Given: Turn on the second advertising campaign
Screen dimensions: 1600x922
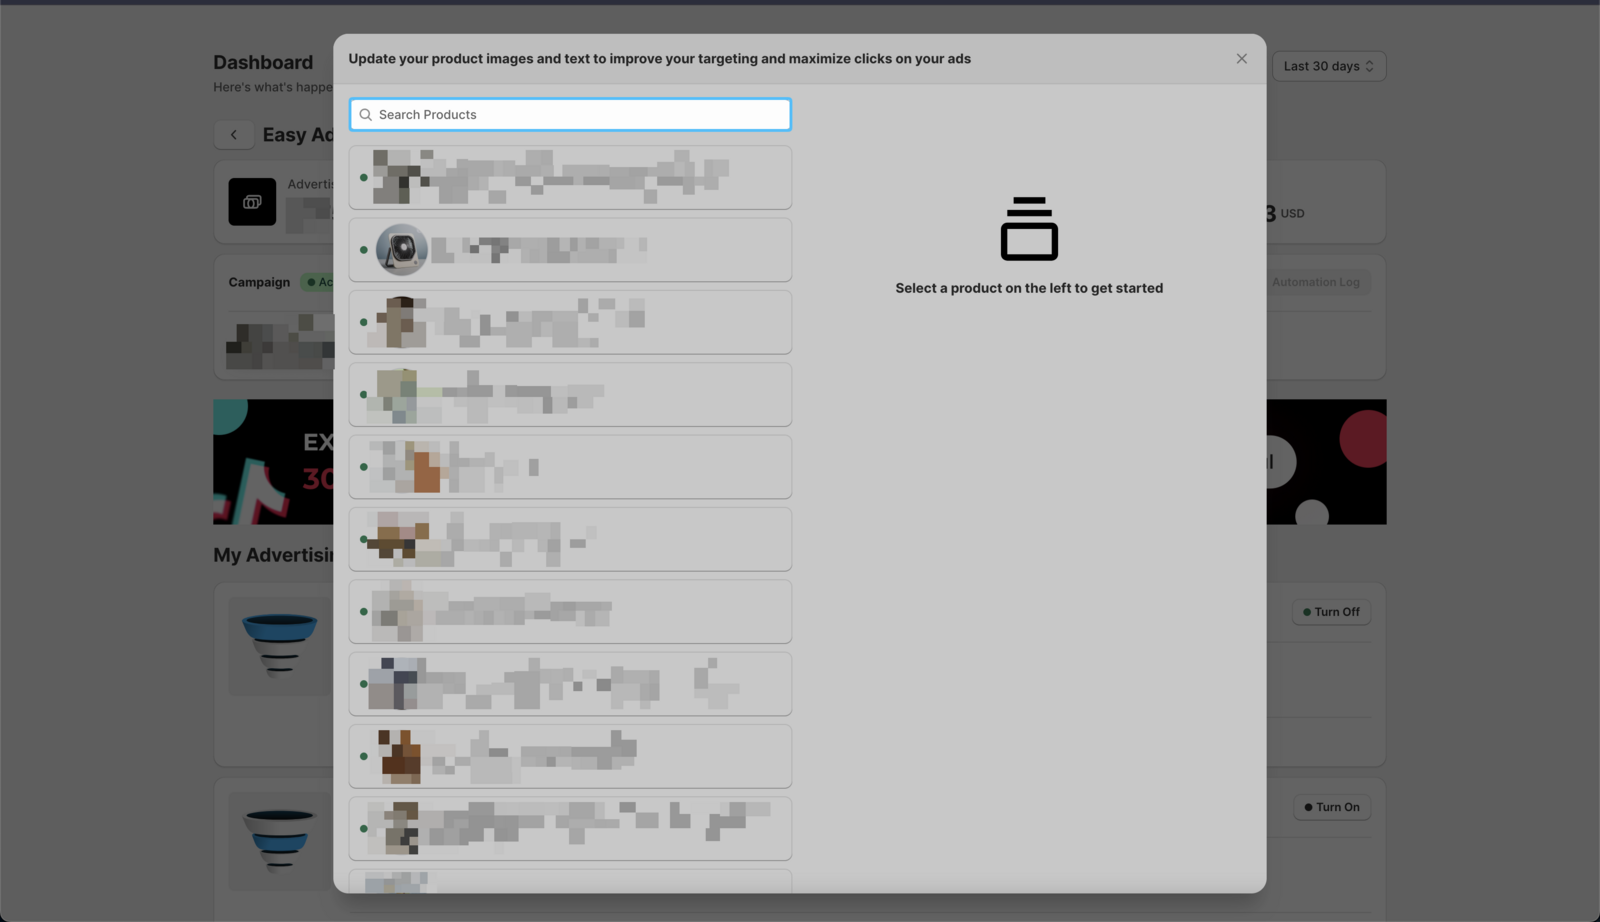Looking at the screenshot, I should coord(1331,807).
